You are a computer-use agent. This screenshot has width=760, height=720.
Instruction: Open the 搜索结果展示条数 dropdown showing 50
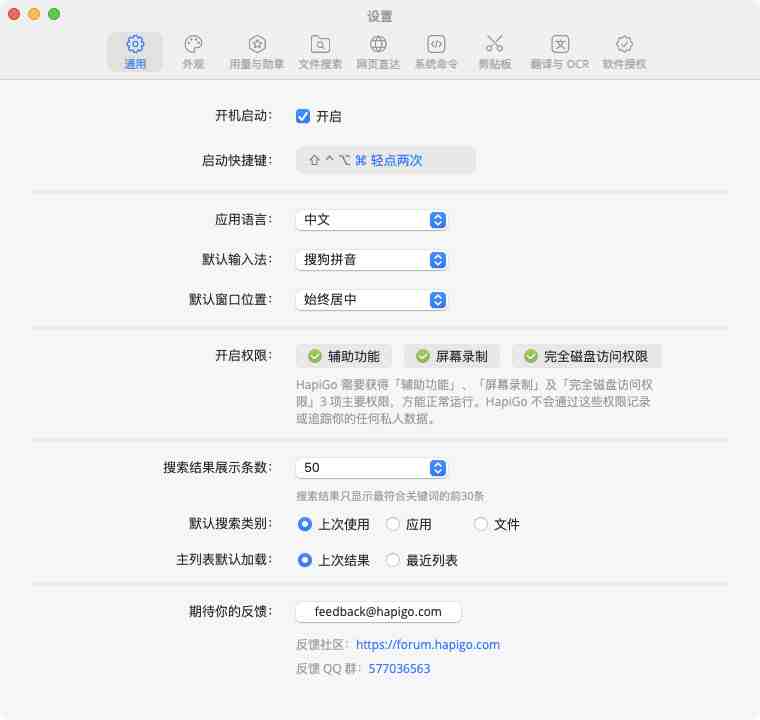click(x=371, y=468)
